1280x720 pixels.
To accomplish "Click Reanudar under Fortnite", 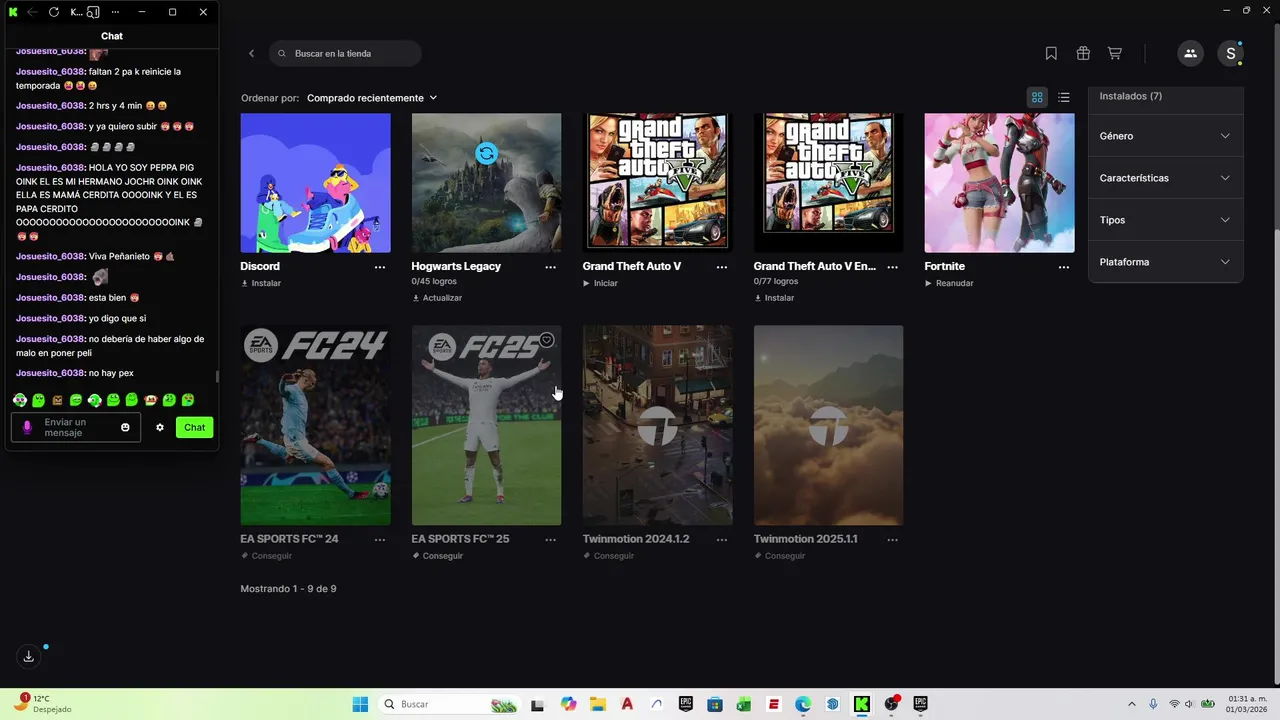I will click(949, 283).
